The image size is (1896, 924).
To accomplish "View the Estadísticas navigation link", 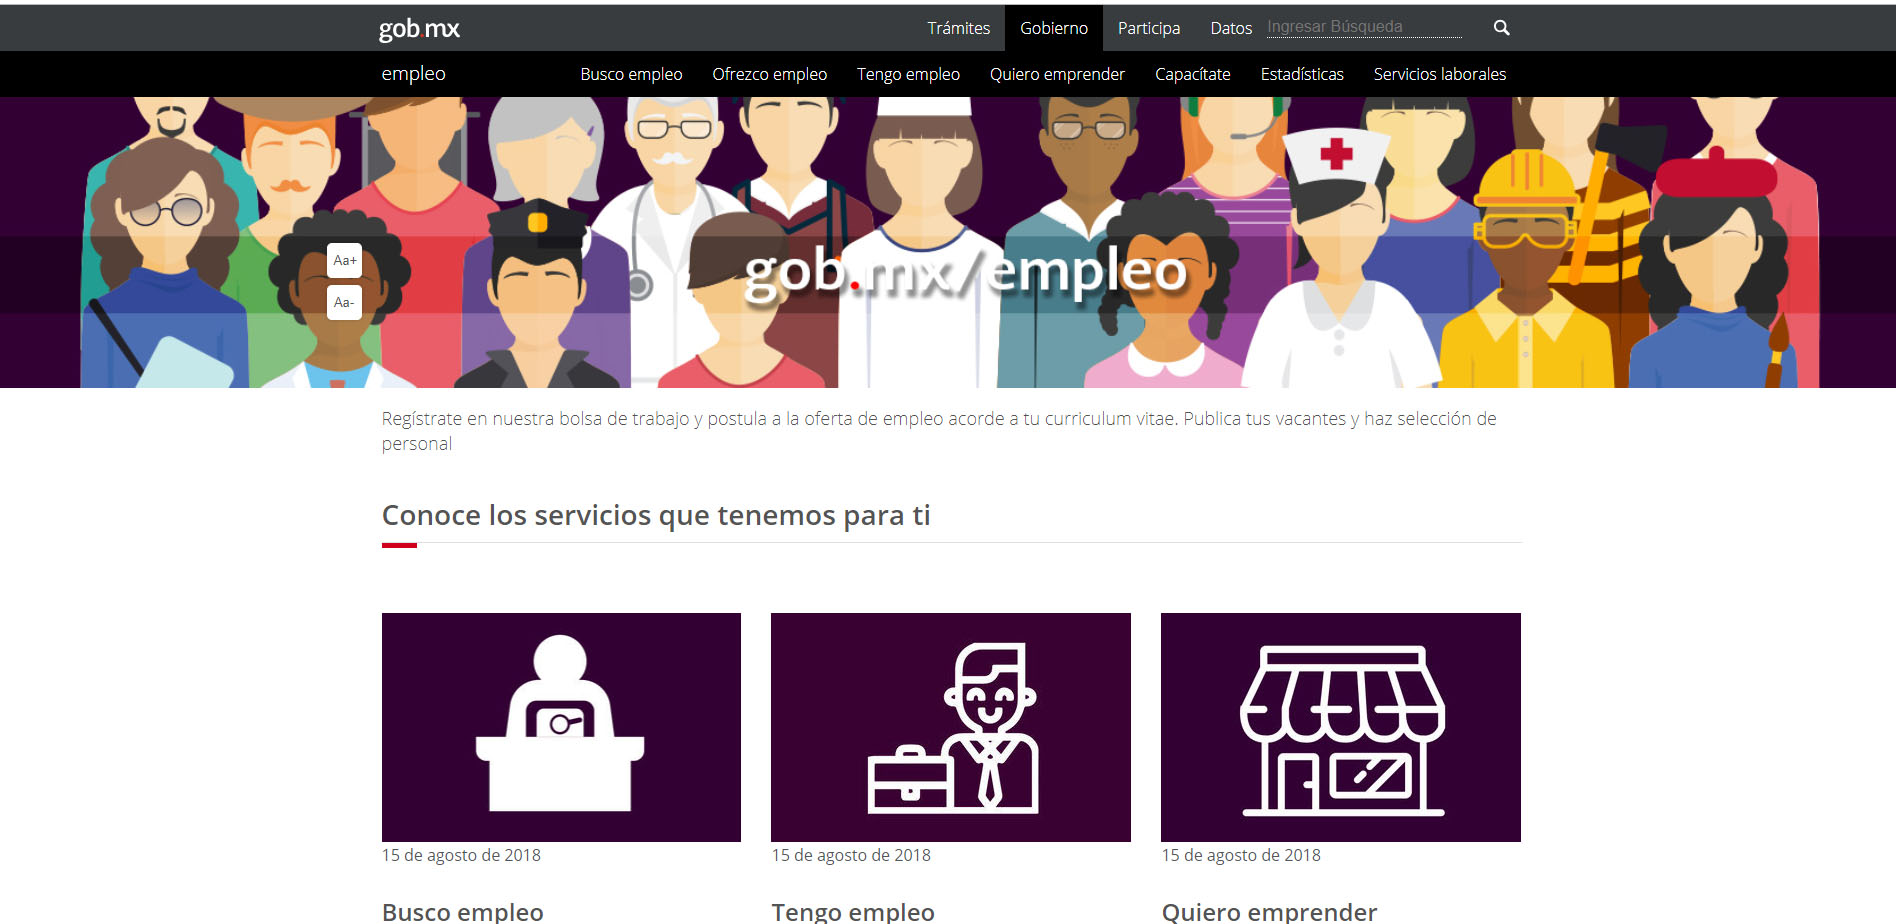I will pyautogui.click(x=1301, y=74).
